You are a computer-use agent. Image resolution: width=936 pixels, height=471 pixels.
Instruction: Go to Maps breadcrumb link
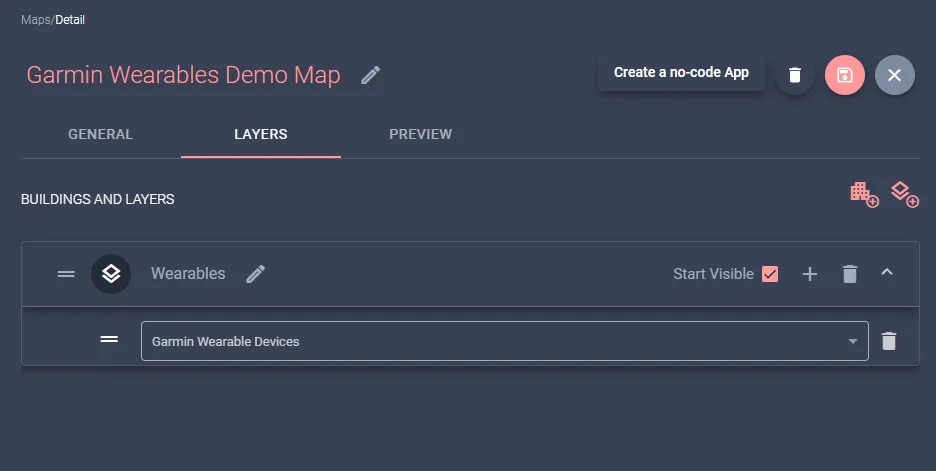tap(36, 20)
